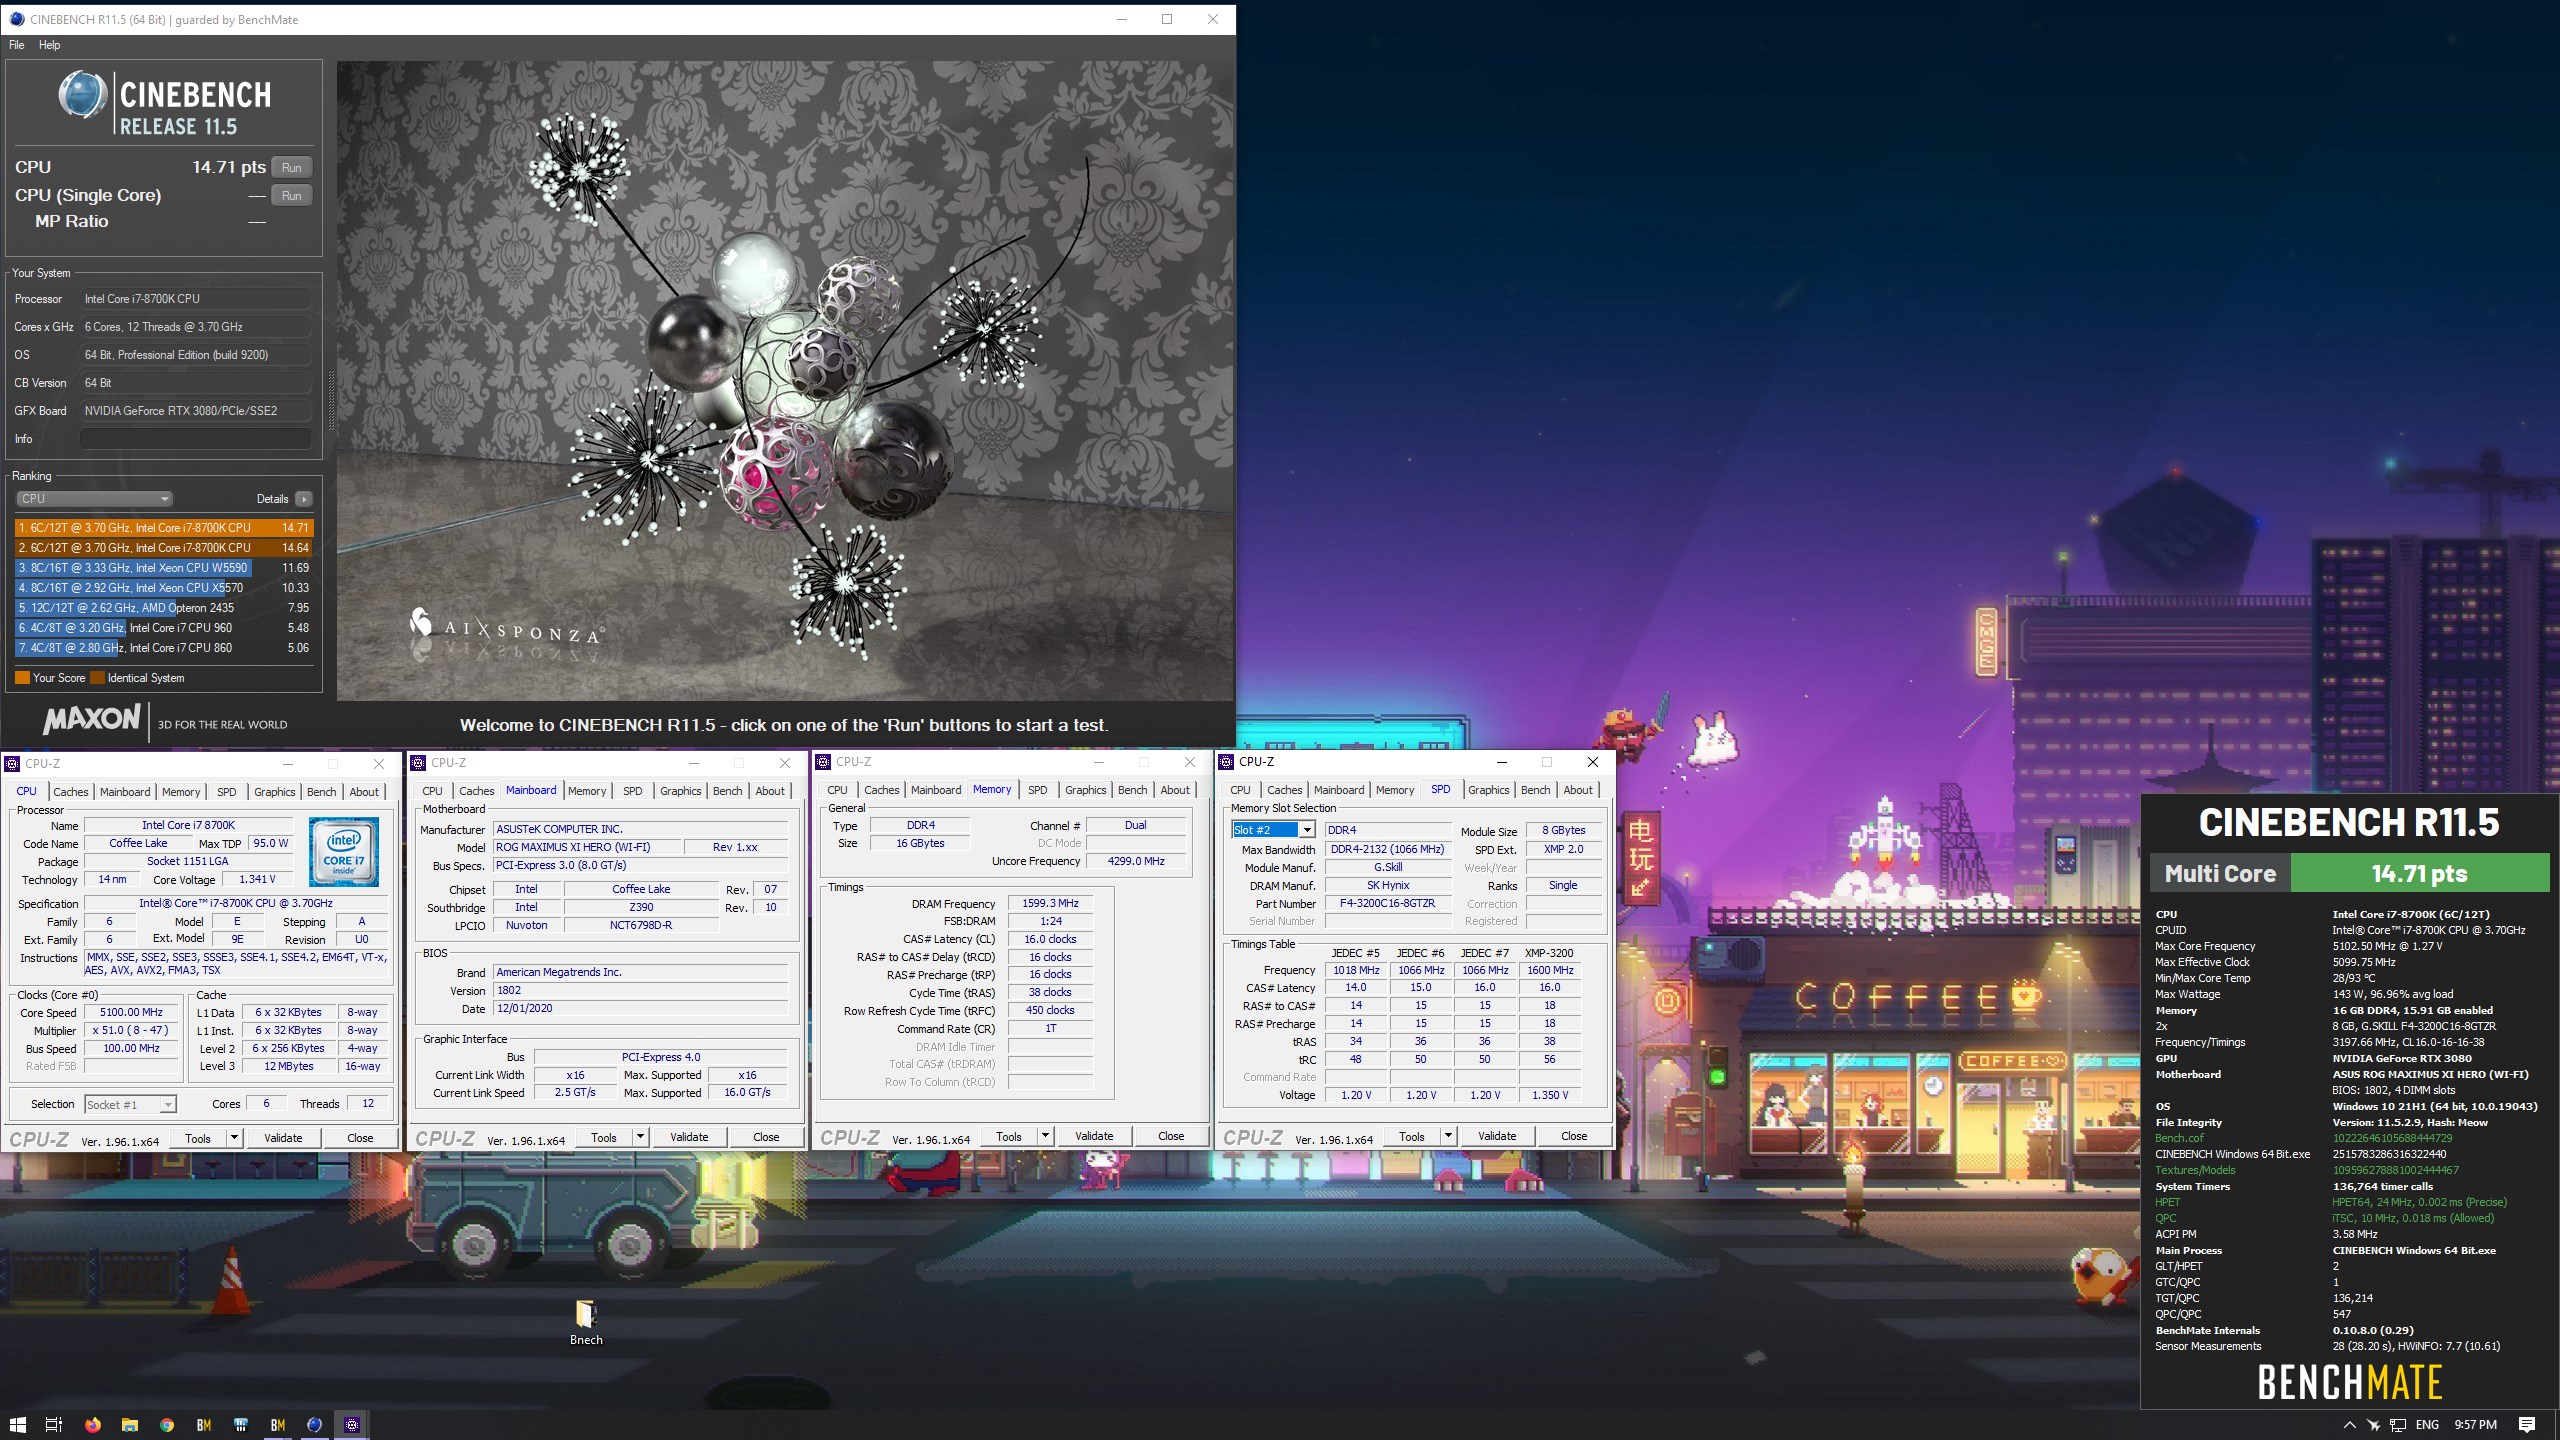Click the Cinebench Release 11.5 logo

[165, 104]
